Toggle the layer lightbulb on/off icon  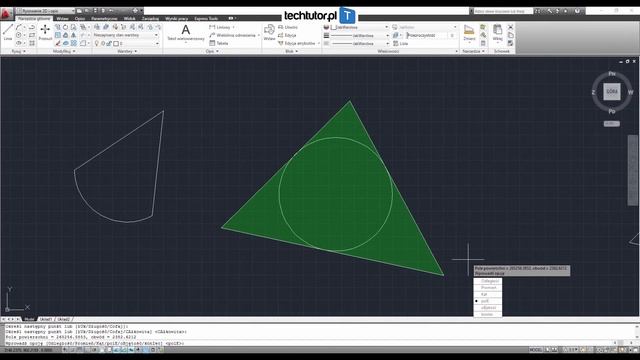pyautogui.click(x=97, y=43)
